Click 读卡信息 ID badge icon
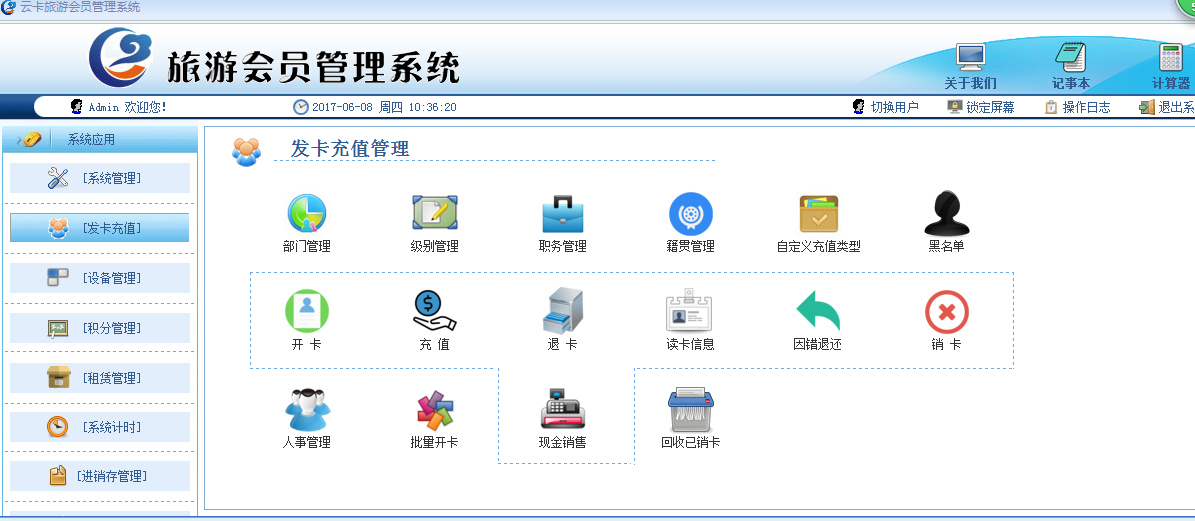 point(689,309)
